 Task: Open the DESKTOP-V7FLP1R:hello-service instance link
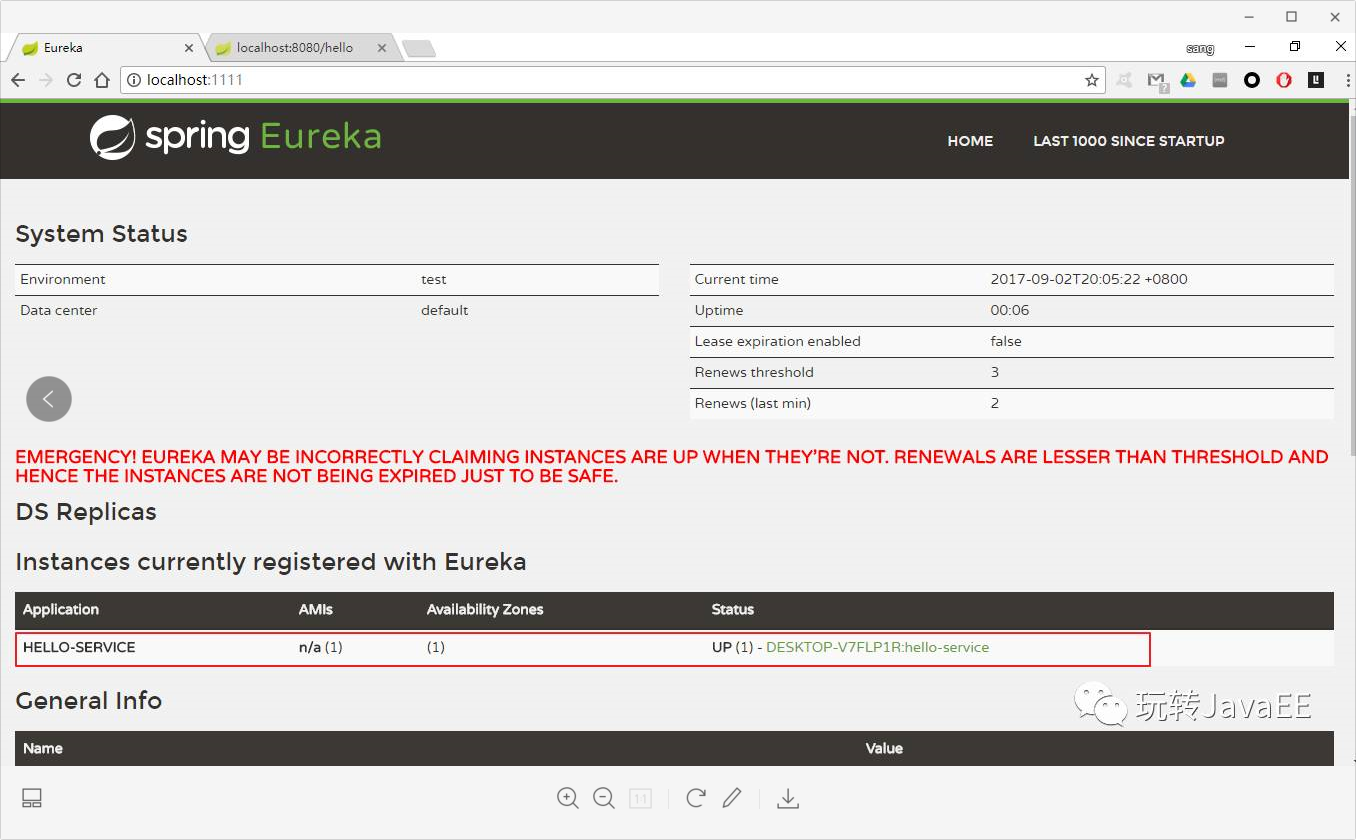point(877,647)
